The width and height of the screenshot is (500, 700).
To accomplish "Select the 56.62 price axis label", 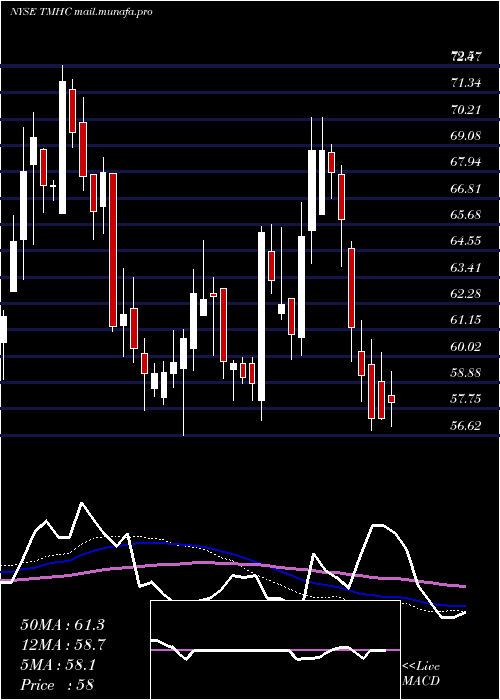I will pyautogui.click(x=466, y=425).
